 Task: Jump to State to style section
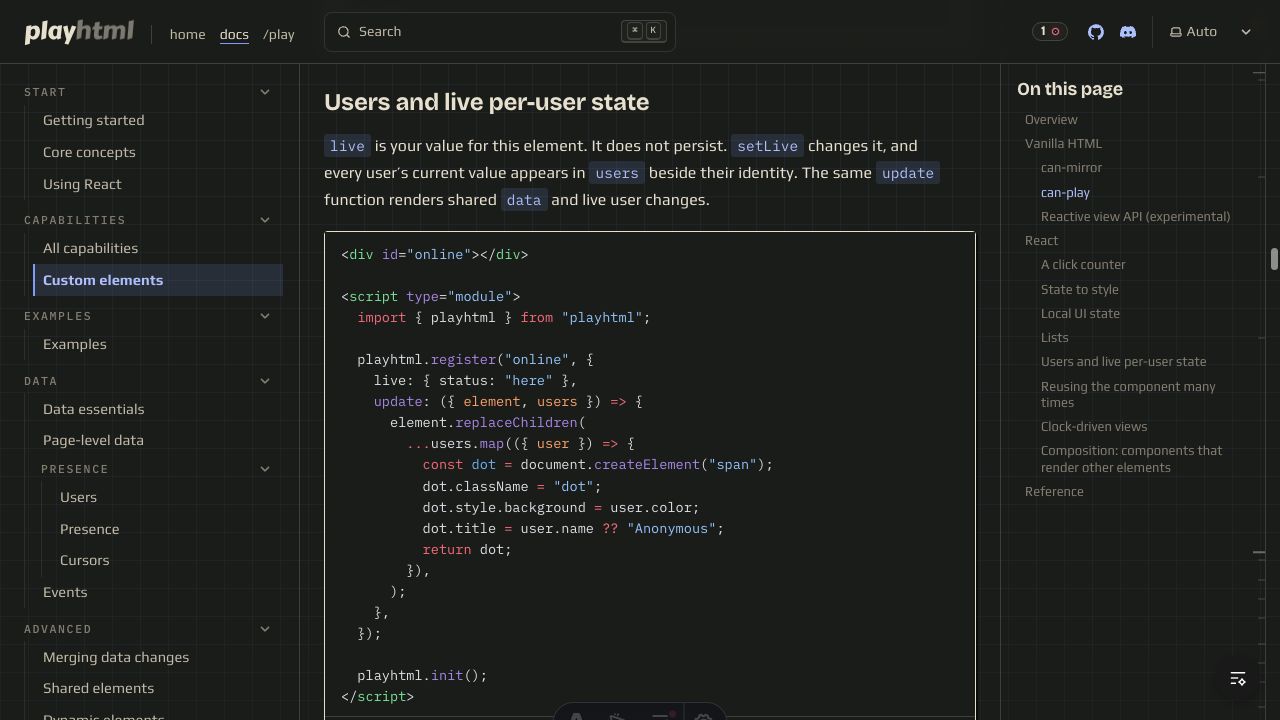1079,289
